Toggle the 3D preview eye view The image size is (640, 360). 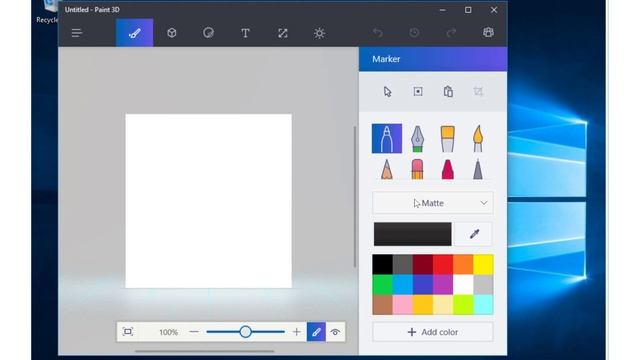click(335, 332)
